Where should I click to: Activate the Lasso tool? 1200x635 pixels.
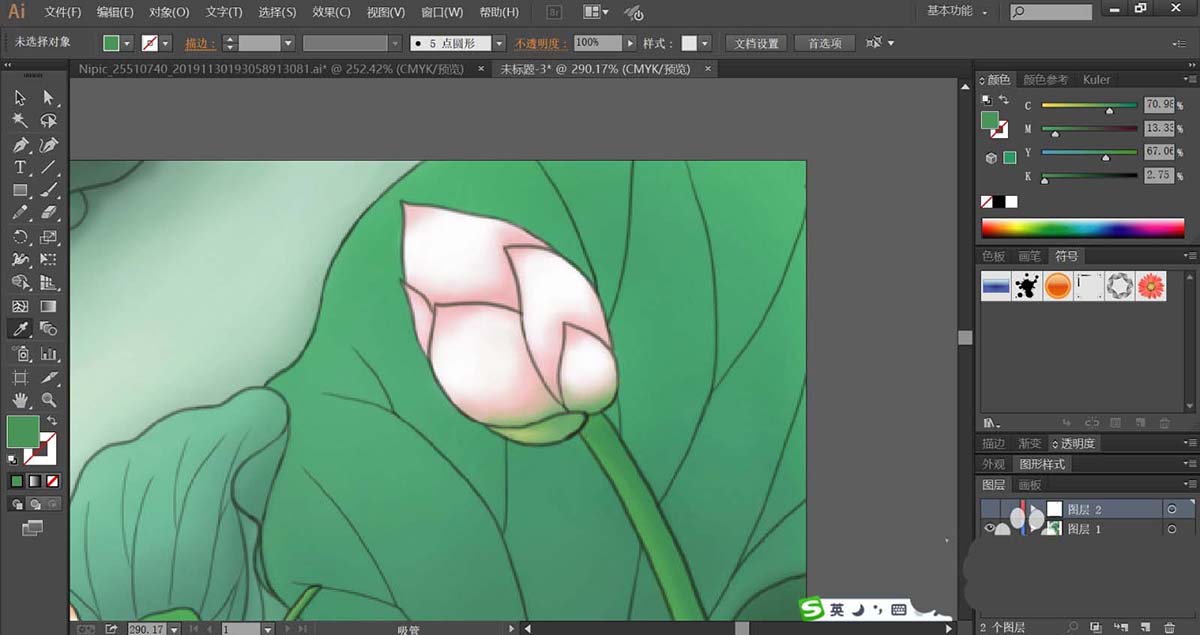coord(48,121)
